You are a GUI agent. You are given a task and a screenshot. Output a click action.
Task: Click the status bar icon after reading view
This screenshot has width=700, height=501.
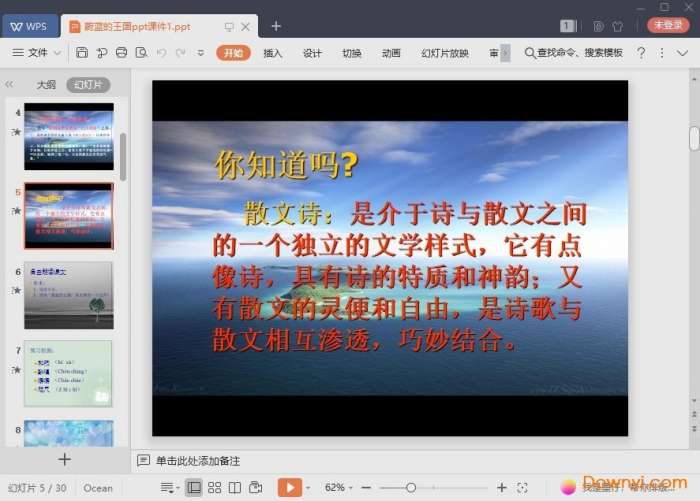pos(256,487)
